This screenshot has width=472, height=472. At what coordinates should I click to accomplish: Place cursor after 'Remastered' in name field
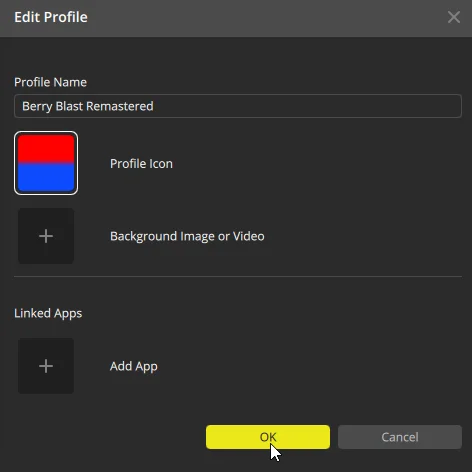[155, 106]
